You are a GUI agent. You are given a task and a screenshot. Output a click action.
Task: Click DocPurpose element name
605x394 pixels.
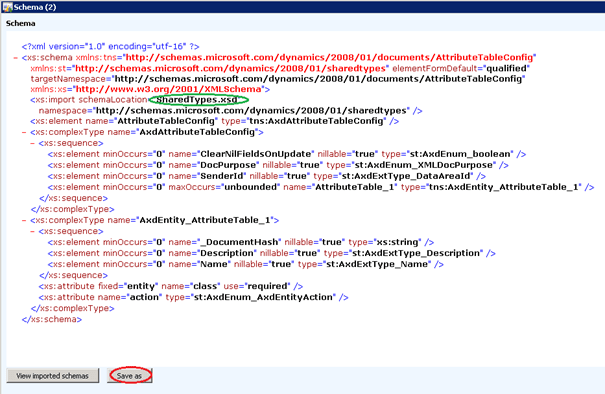228,165
